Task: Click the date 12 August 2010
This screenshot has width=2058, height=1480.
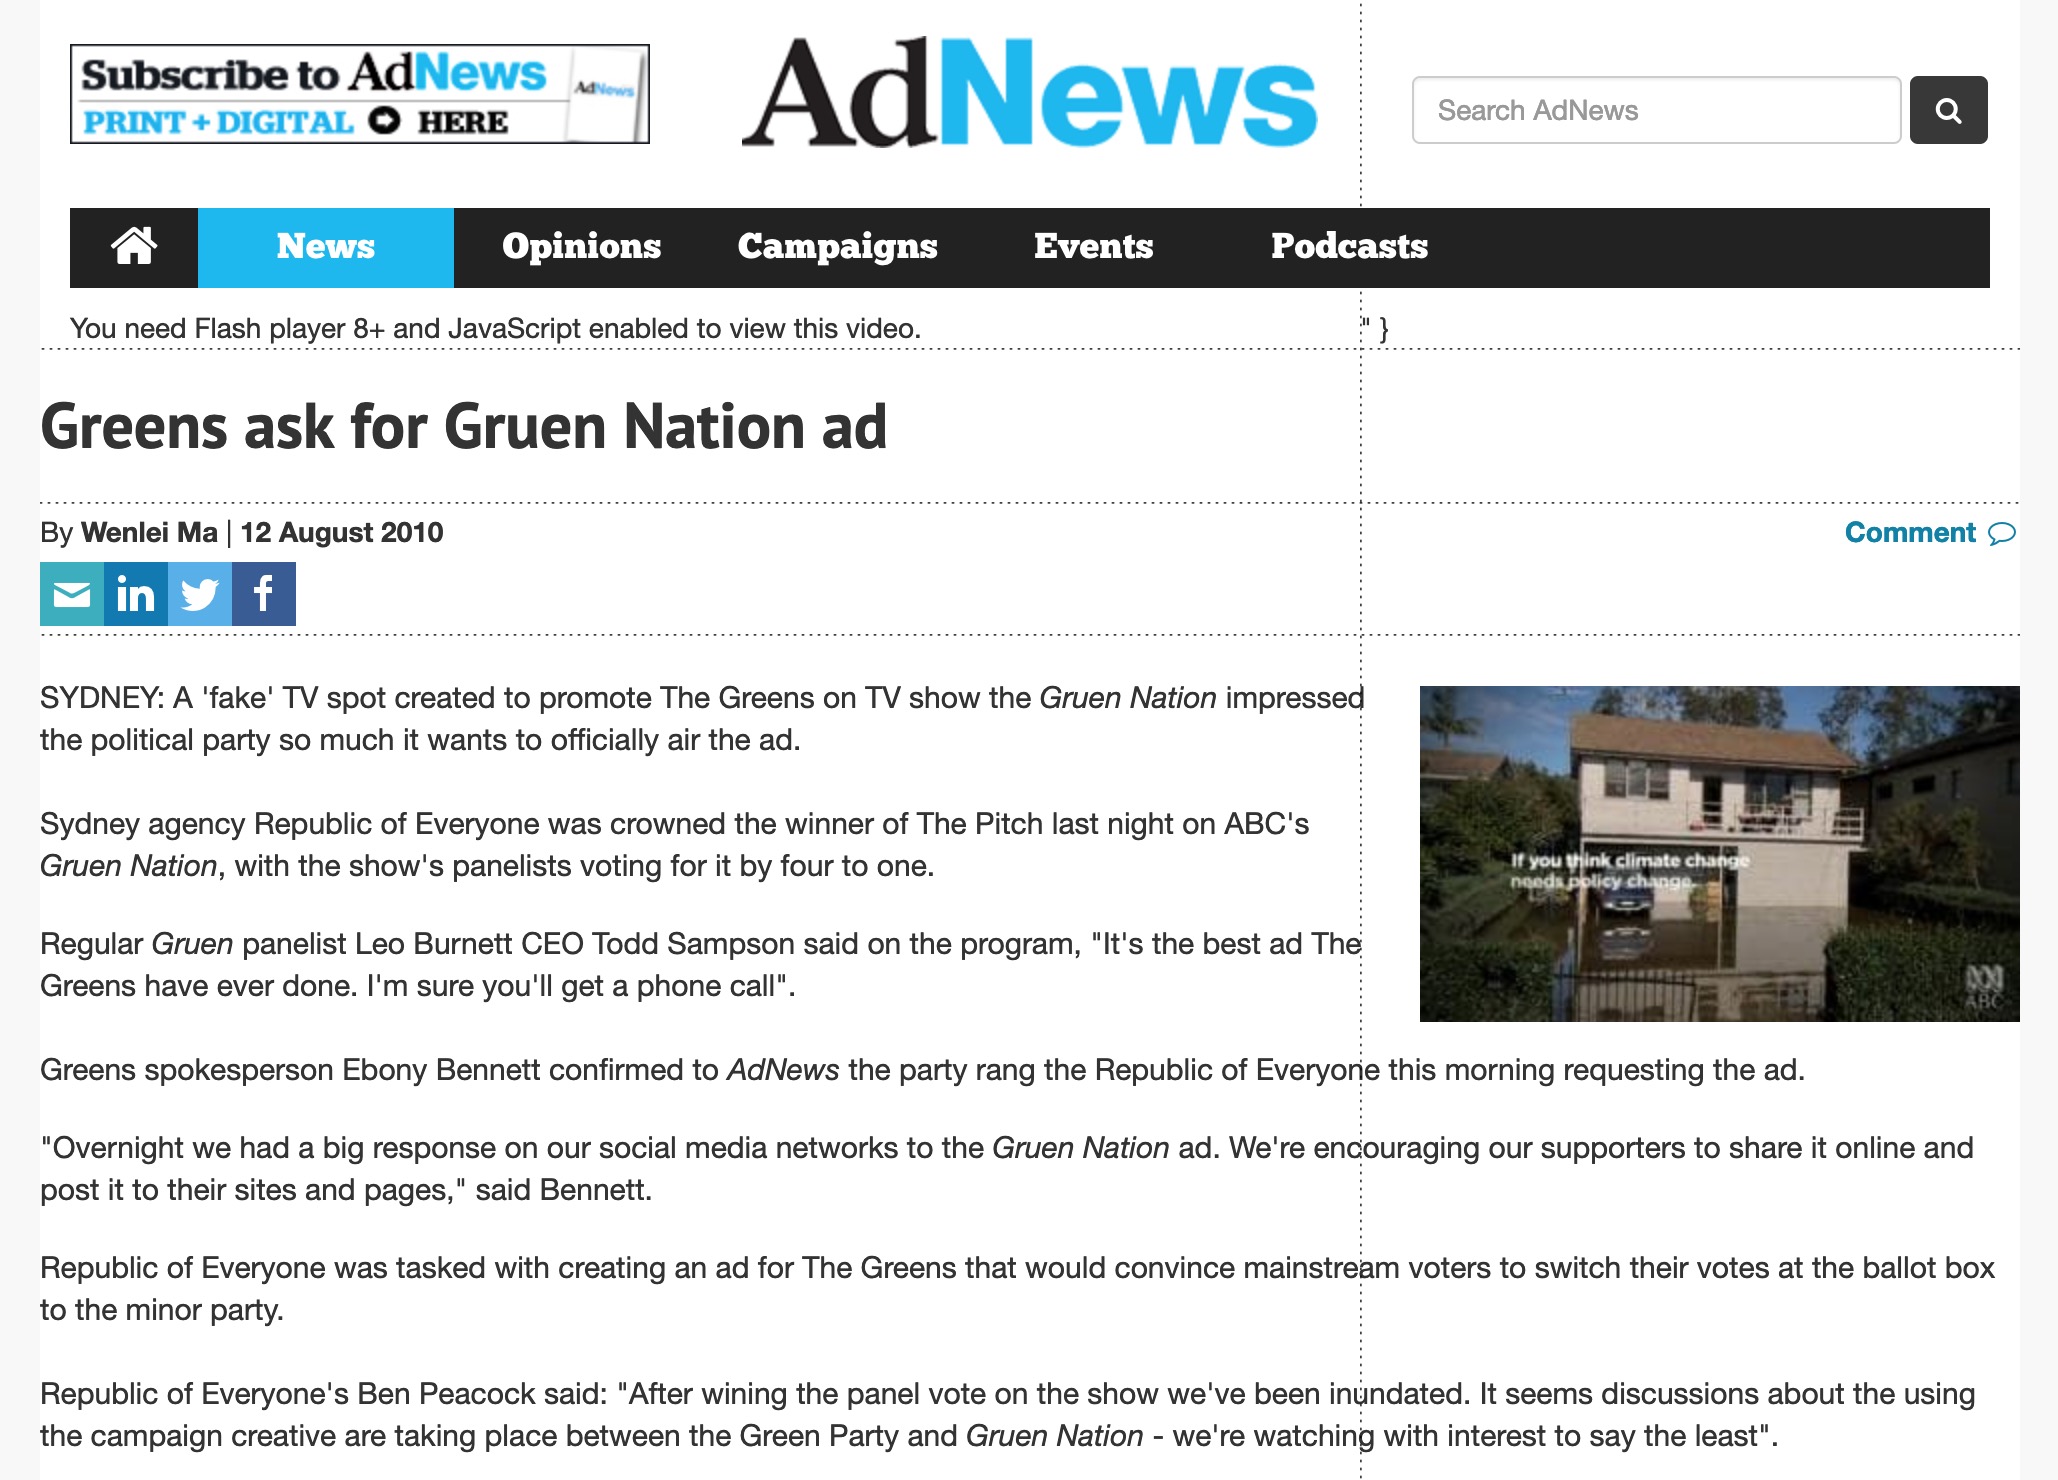Action: 342,532
